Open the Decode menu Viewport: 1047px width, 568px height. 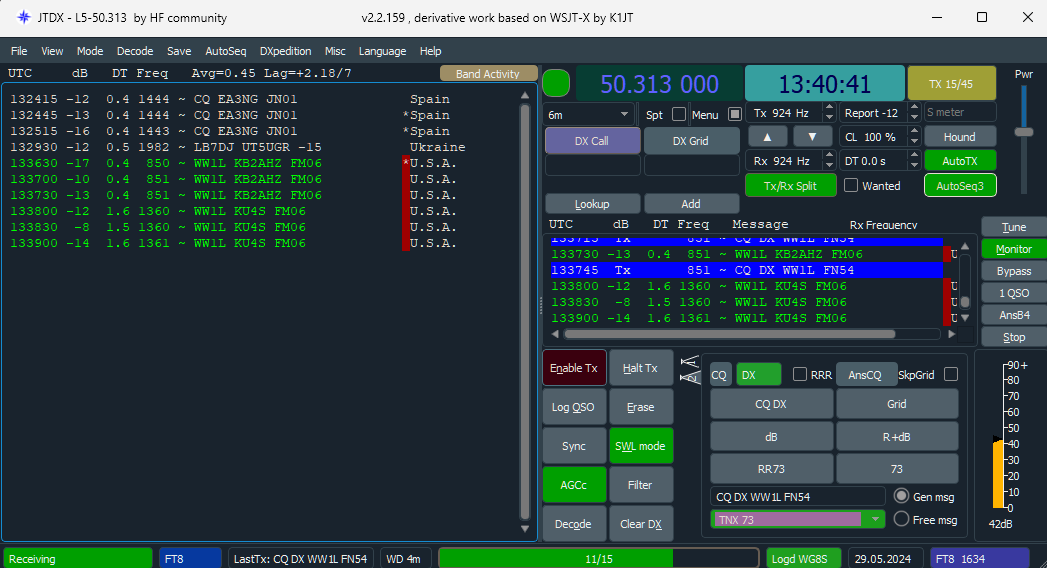pos(135,51)
